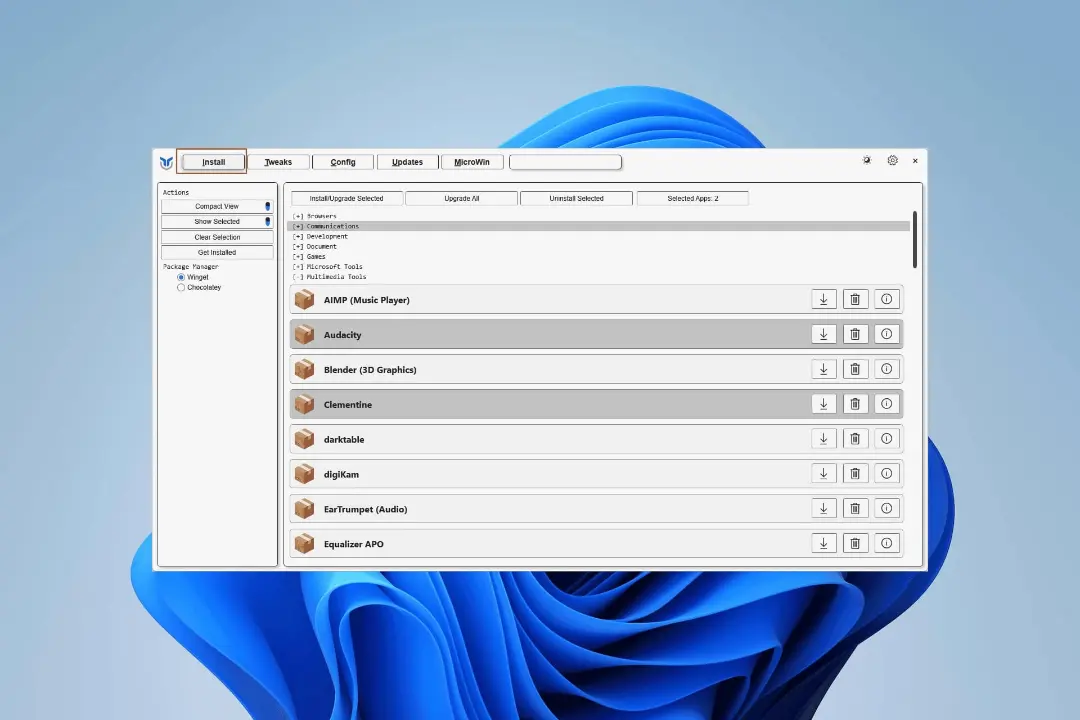The width and height of the screenshot is (1080, 720).
Task: Select the Chocolatey package manager
Action: pos(181,287)
